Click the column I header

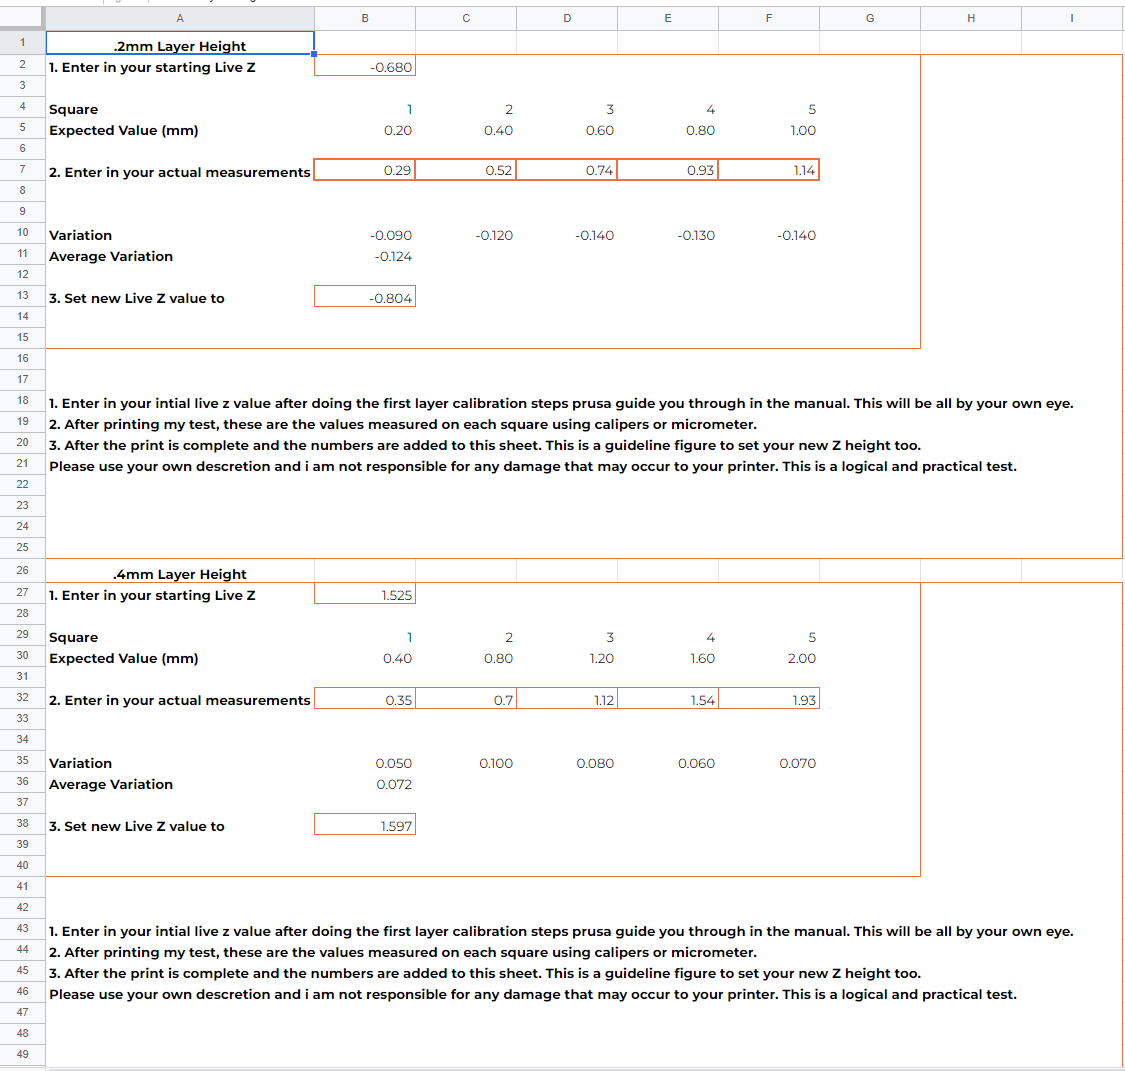[x=1071, y=18]
